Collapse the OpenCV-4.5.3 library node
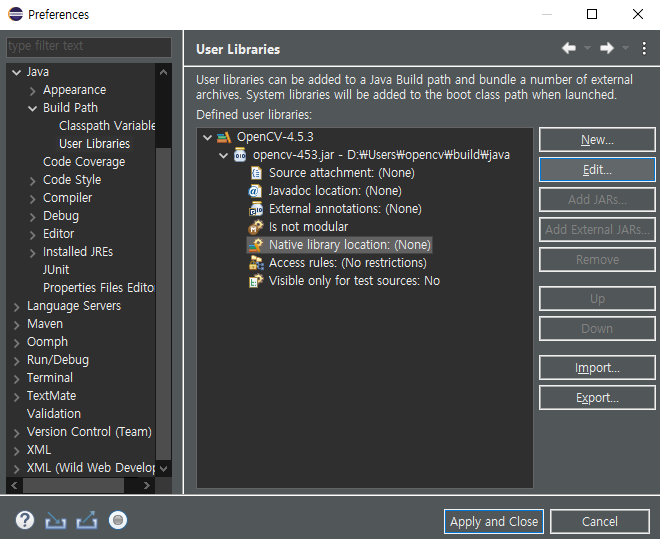This screenshot has height=539, width=660. pos(207,138)
